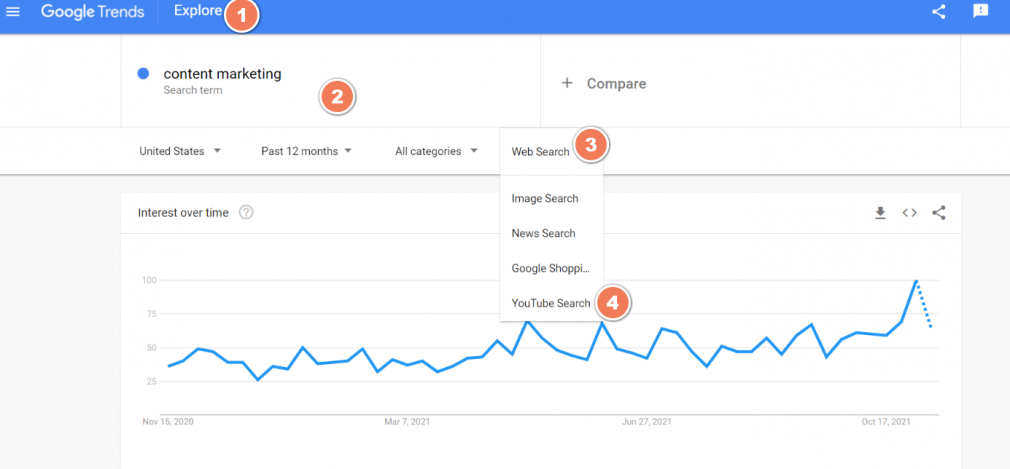The image size is (1010, 469).
Task: Expand the All categories dropdown
Action: click(437, 151)
